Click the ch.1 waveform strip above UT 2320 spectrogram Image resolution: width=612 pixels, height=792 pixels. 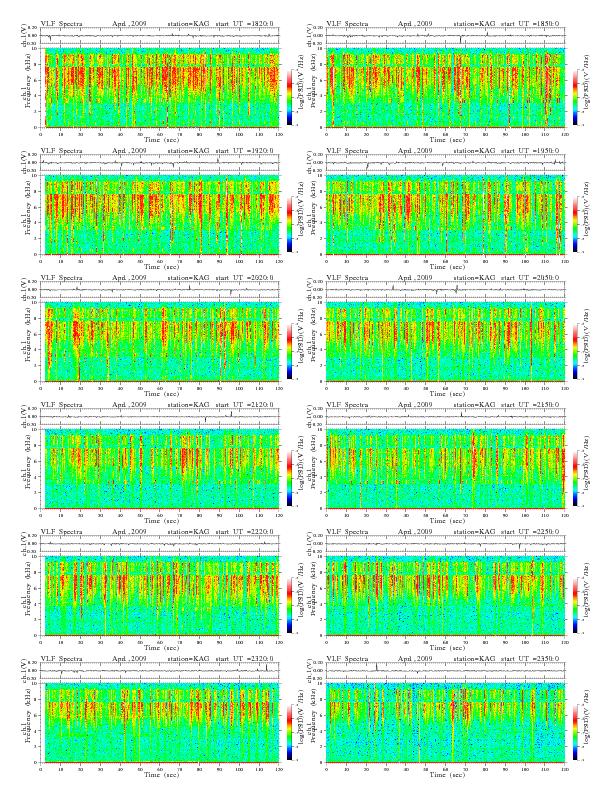coord(160,671)
